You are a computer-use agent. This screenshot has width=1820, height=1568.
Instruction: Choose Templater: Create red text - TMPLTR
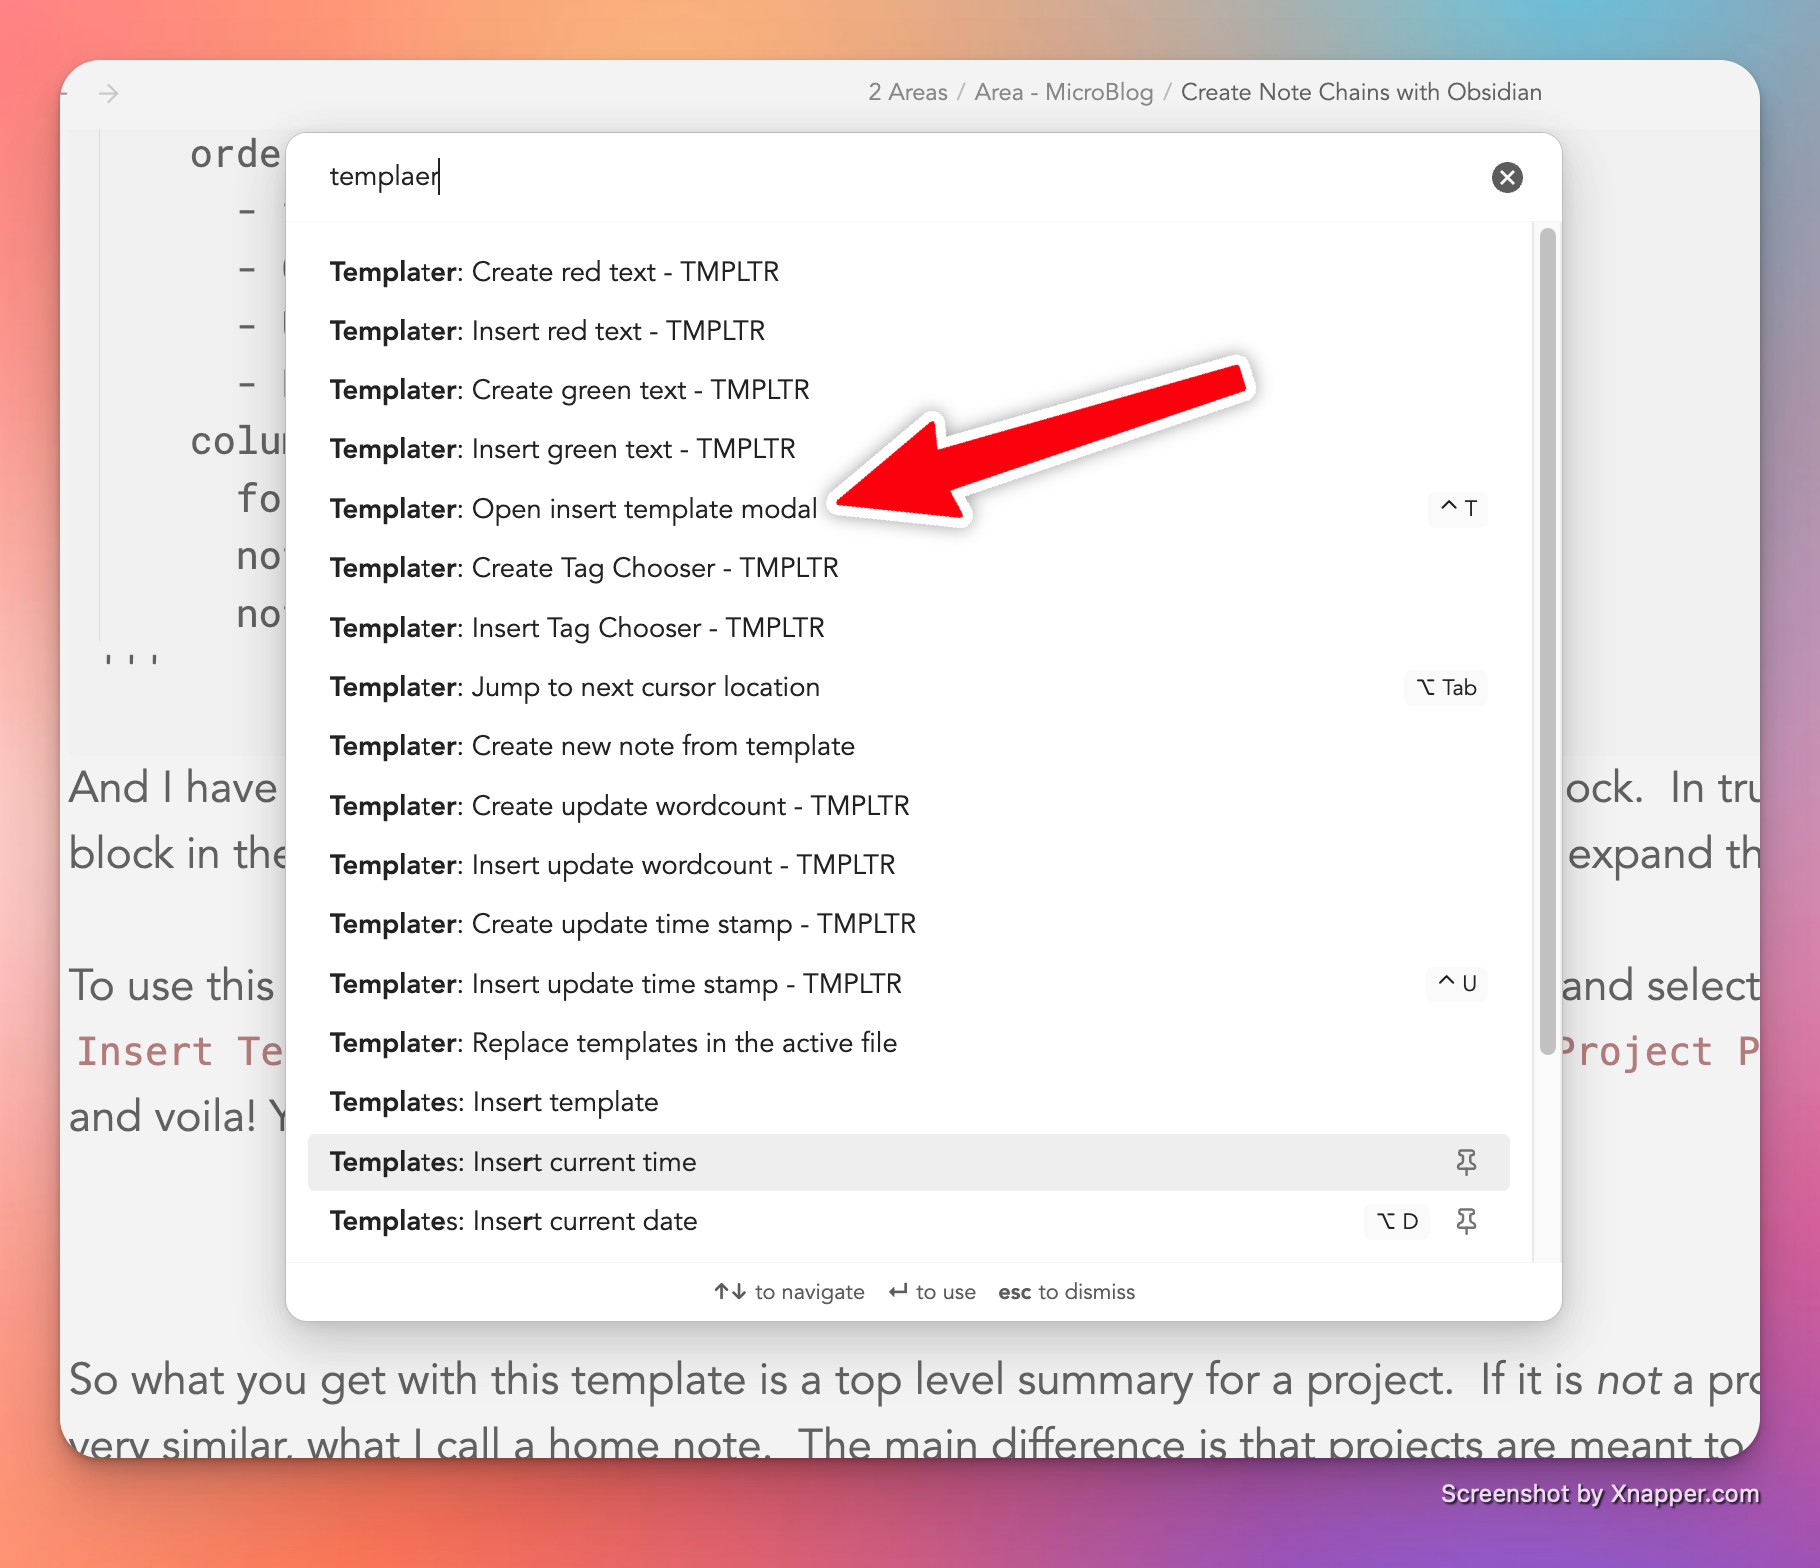[x=554, y=272]
